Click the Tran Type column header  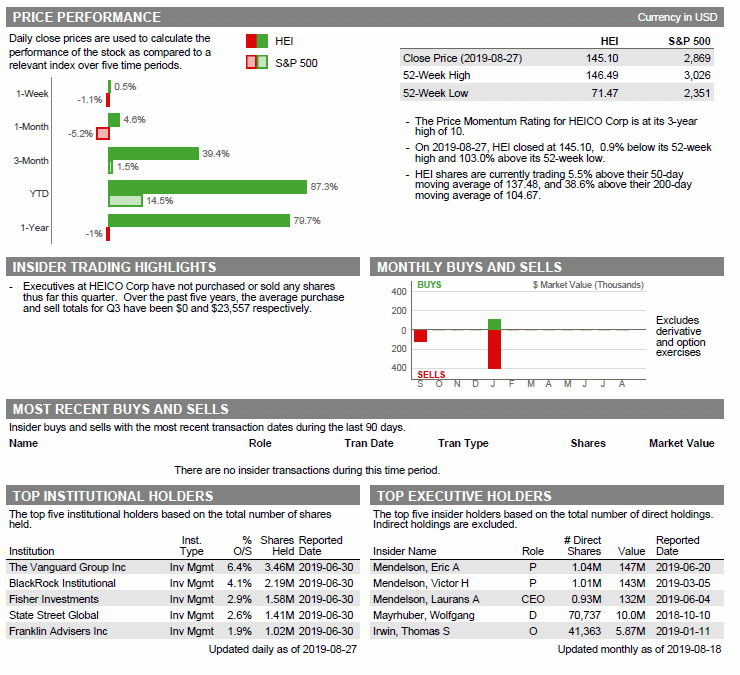pos(463,444)
